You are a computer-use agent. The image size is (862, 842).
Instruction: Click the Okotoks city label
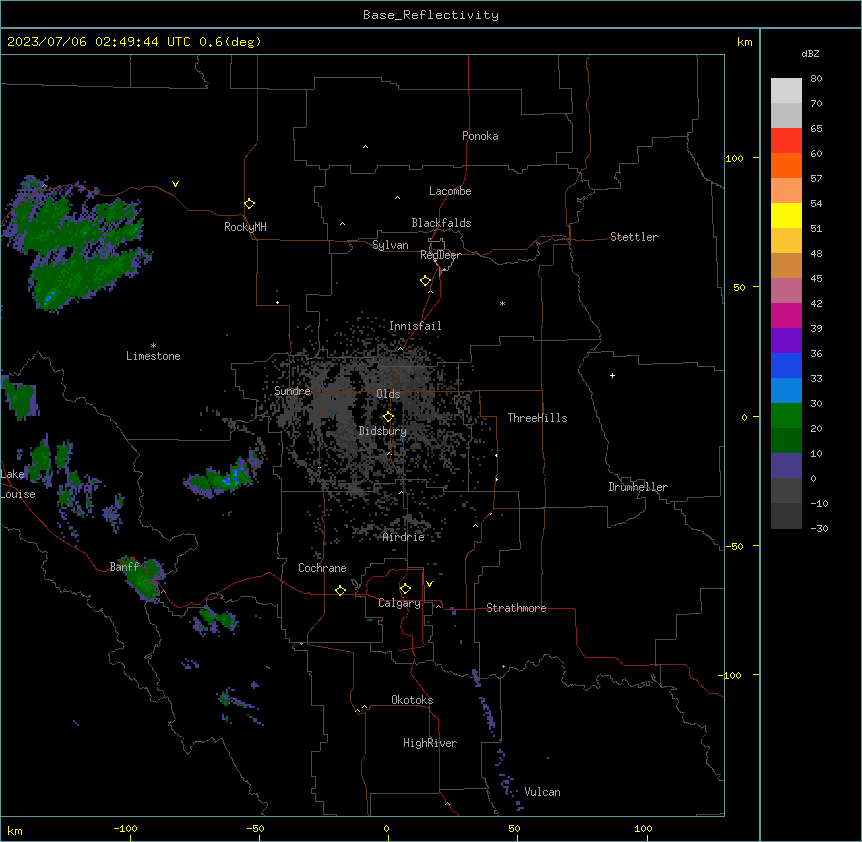[412, 700]
